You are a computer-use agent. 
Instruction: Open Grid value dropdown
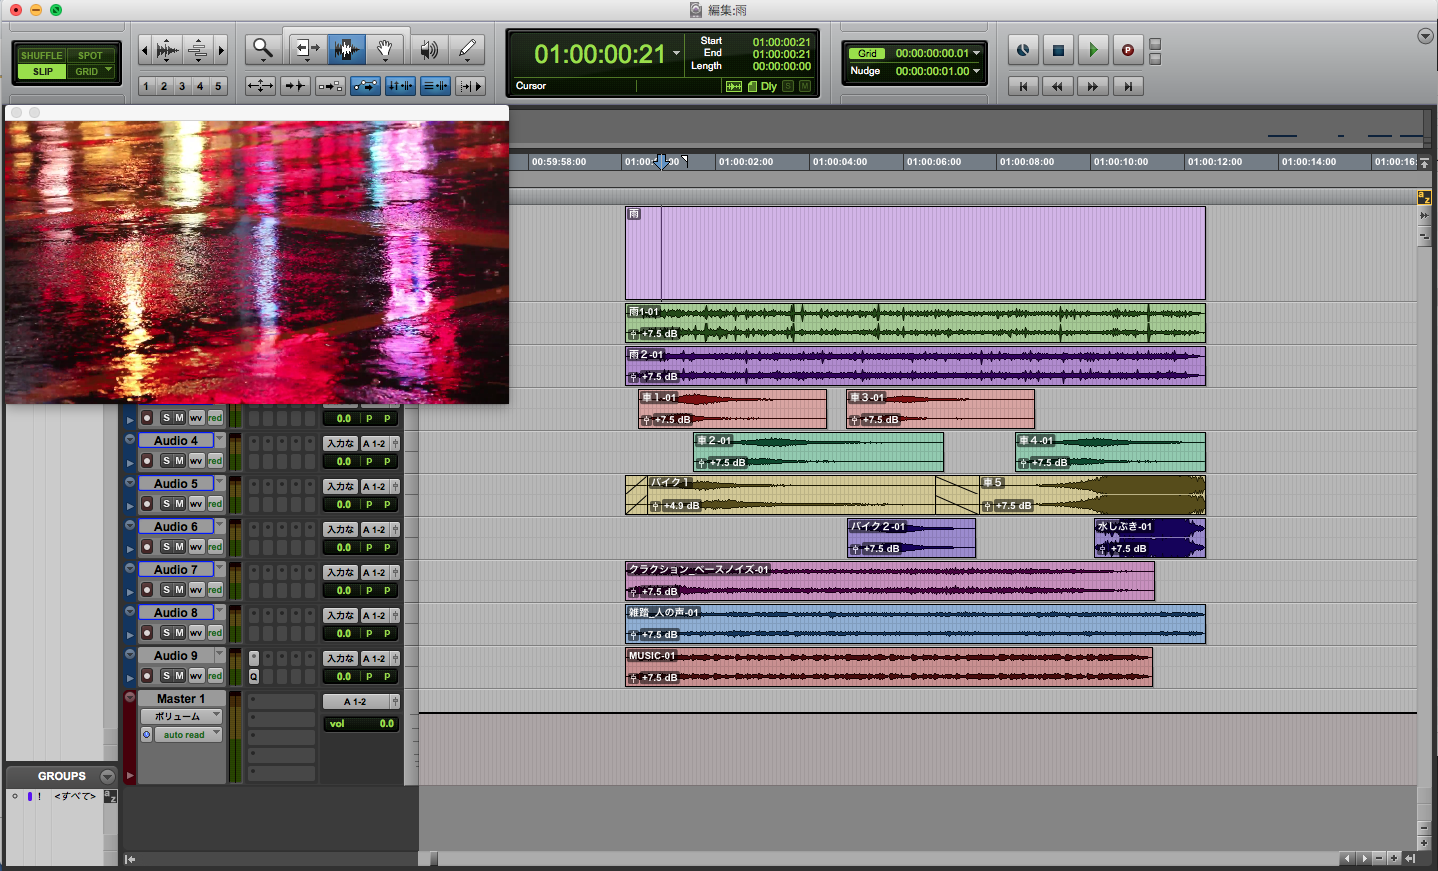(x=977, y=53)
